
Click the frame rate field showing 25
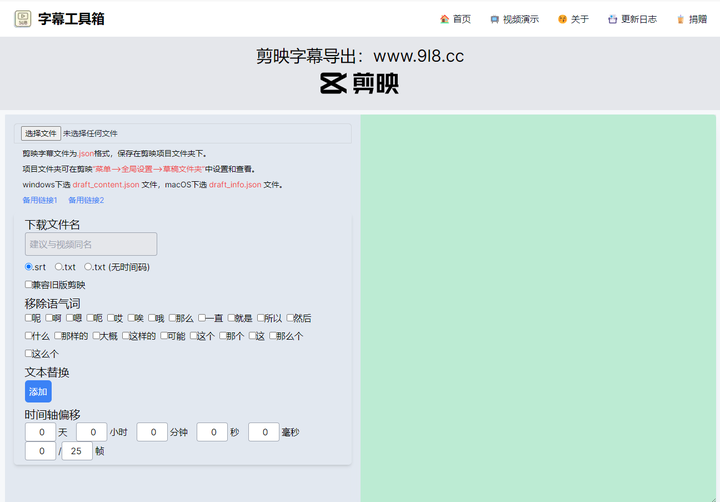click(x=77, y=451)
